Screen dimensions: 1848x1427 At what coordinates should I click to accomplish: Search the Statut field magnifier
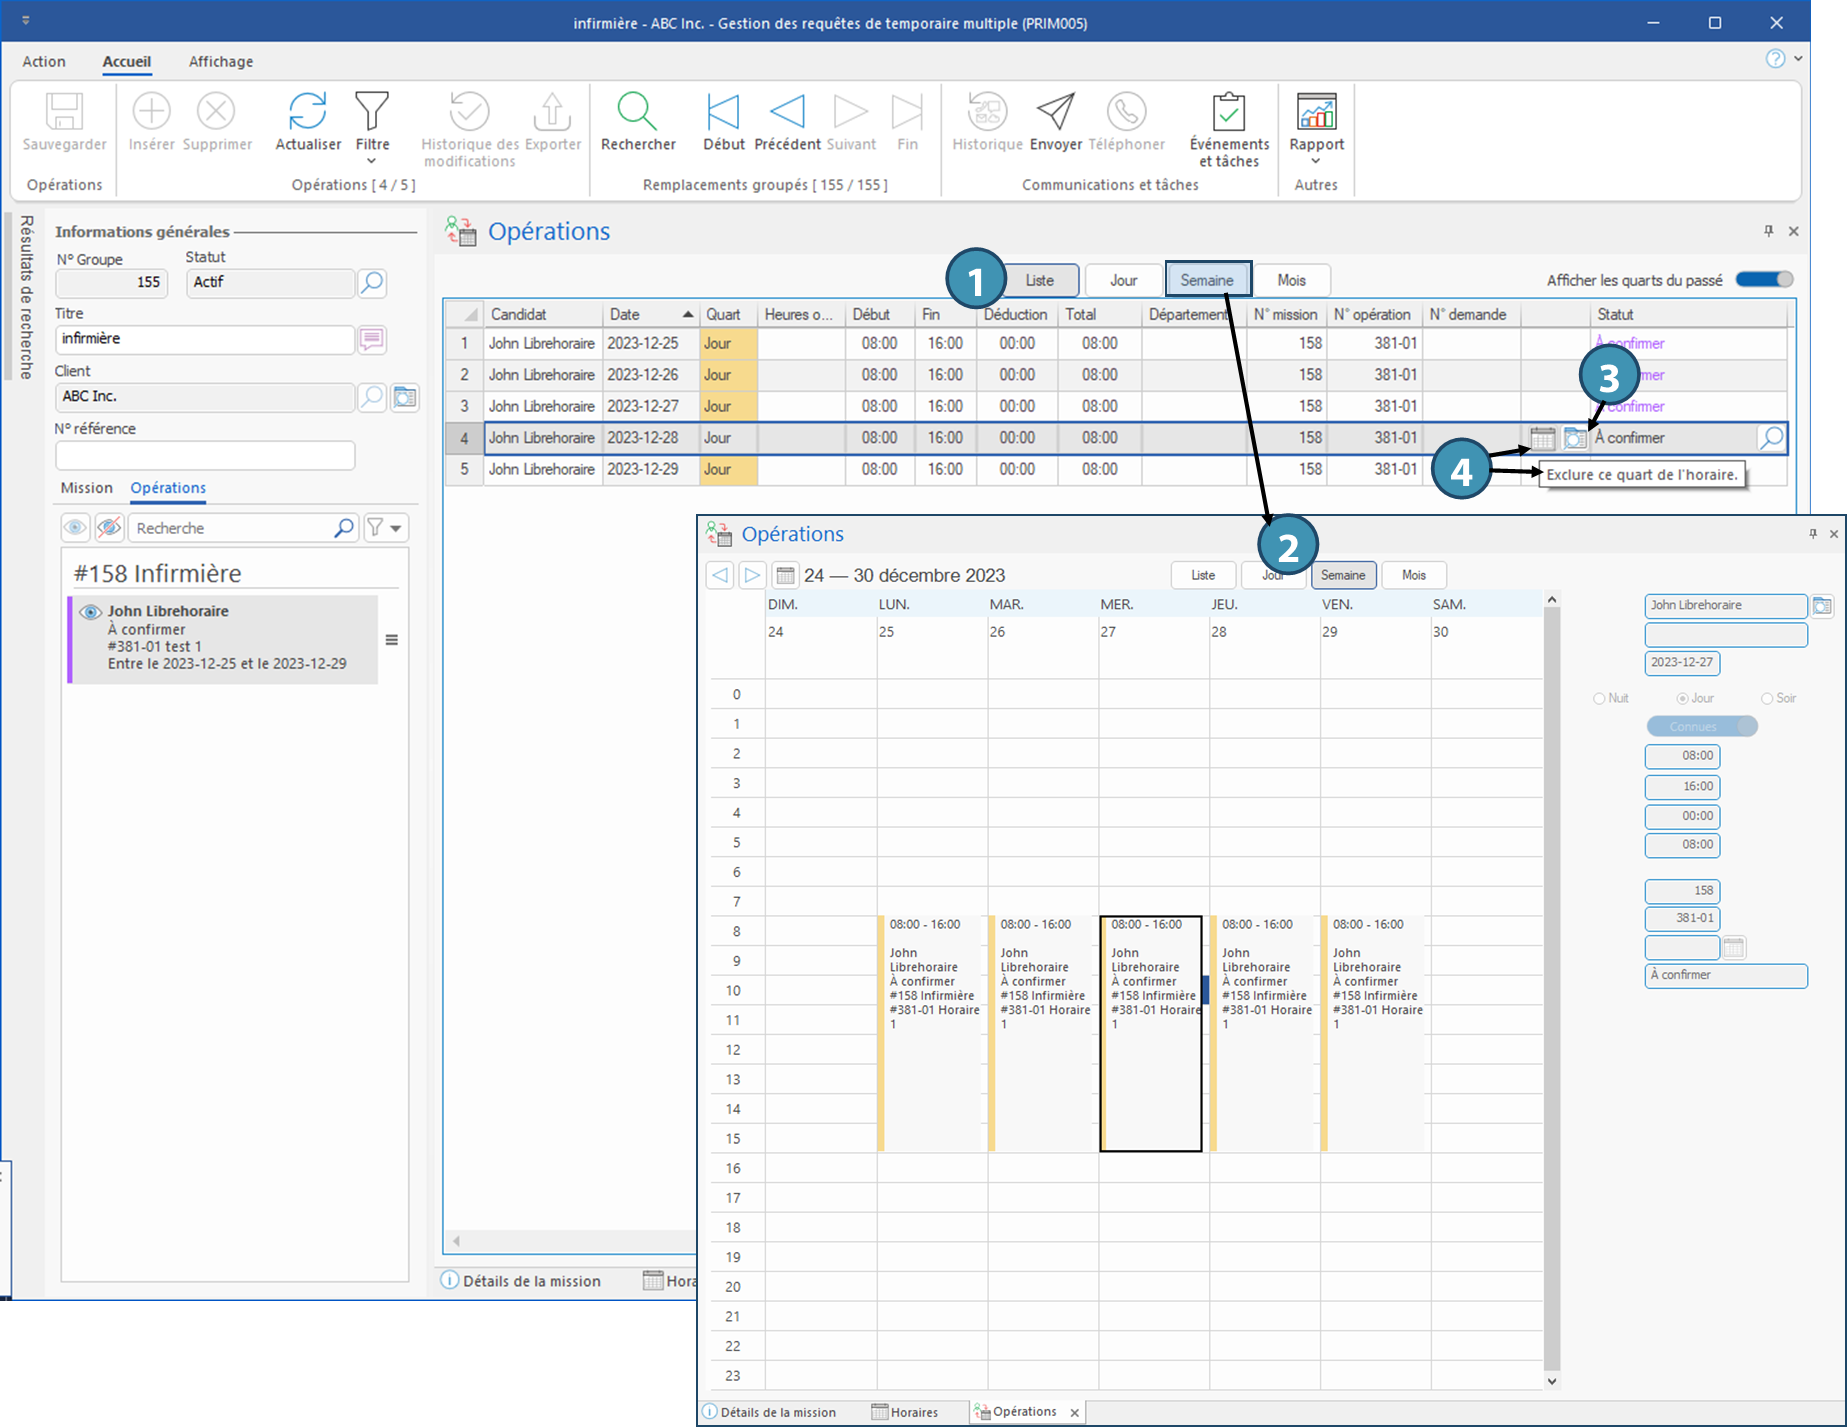tap(372, 283)
